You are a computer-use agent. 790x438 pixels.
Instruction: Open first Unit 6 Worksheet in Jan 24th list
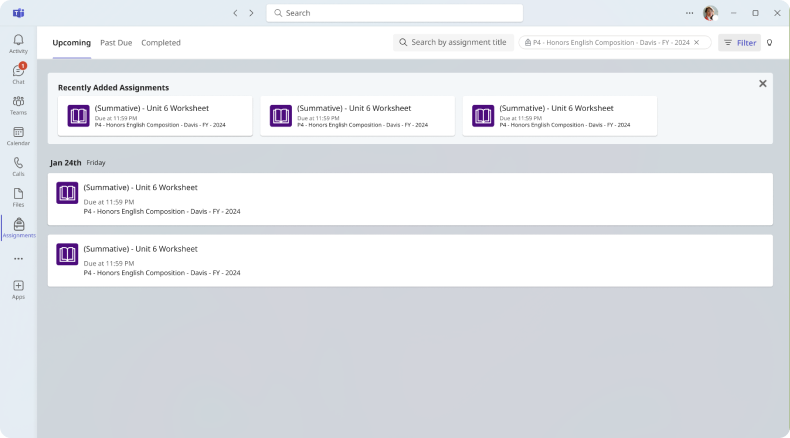coord(410,199)
